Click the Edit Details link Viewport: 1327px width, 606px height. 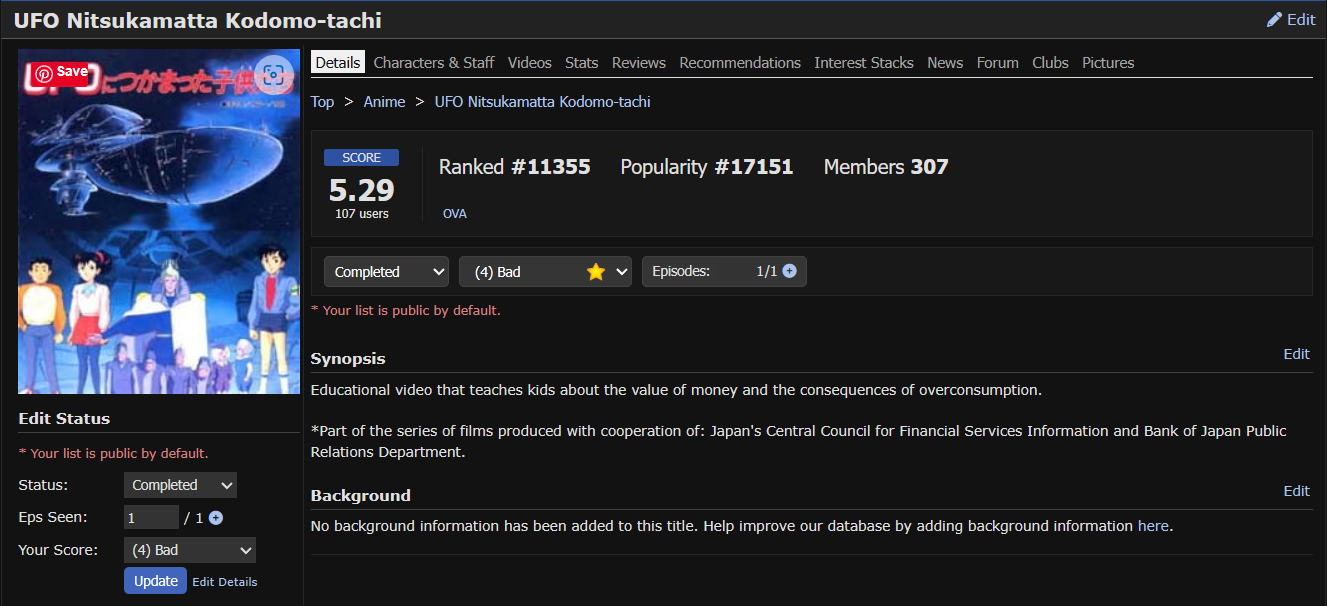[x=224, y=582]
